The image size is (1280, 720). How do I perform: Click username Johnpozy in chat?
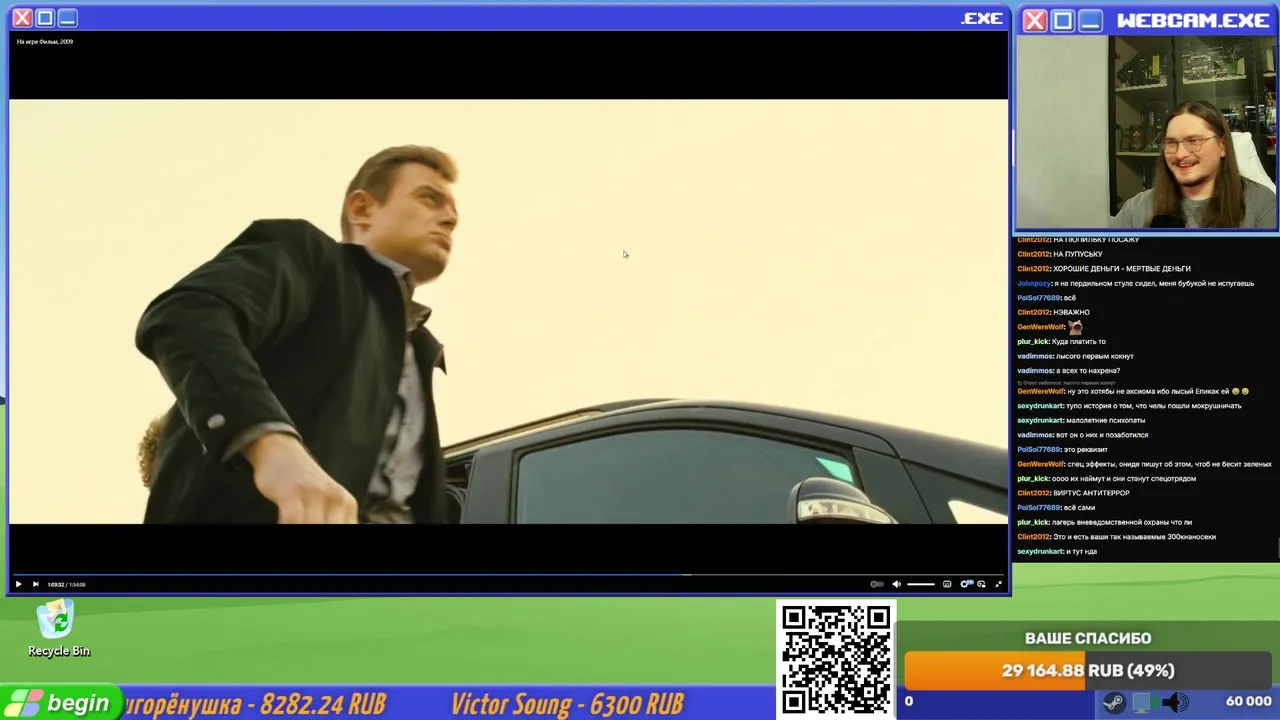click(x=1034, y=283)
